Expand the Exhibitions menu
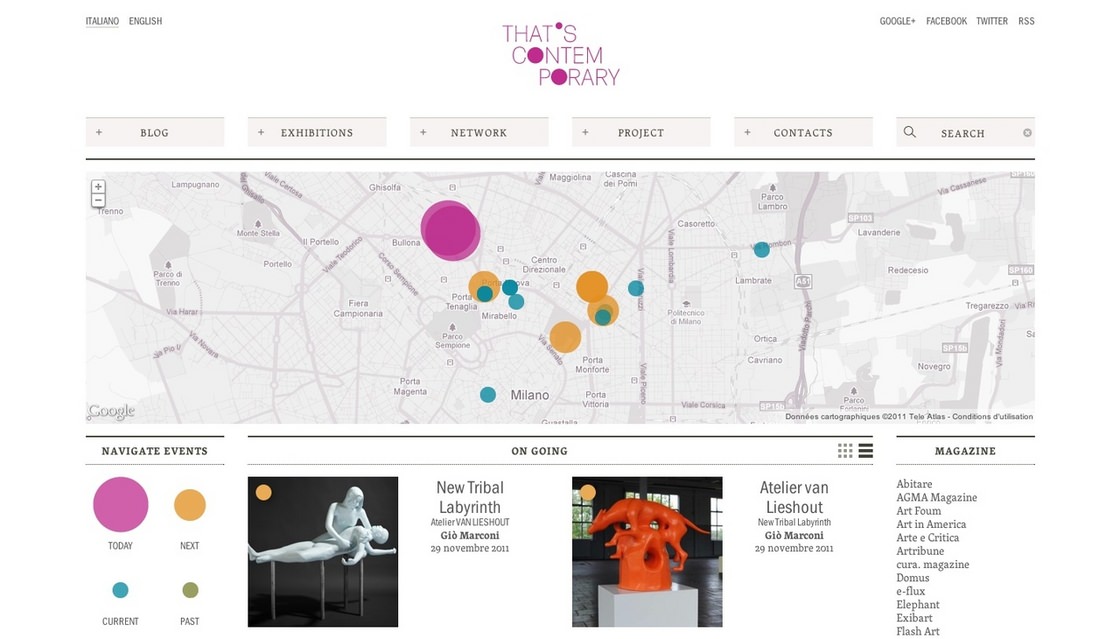The width and height of the screenshot is (1120, 639). click(317, 132)
